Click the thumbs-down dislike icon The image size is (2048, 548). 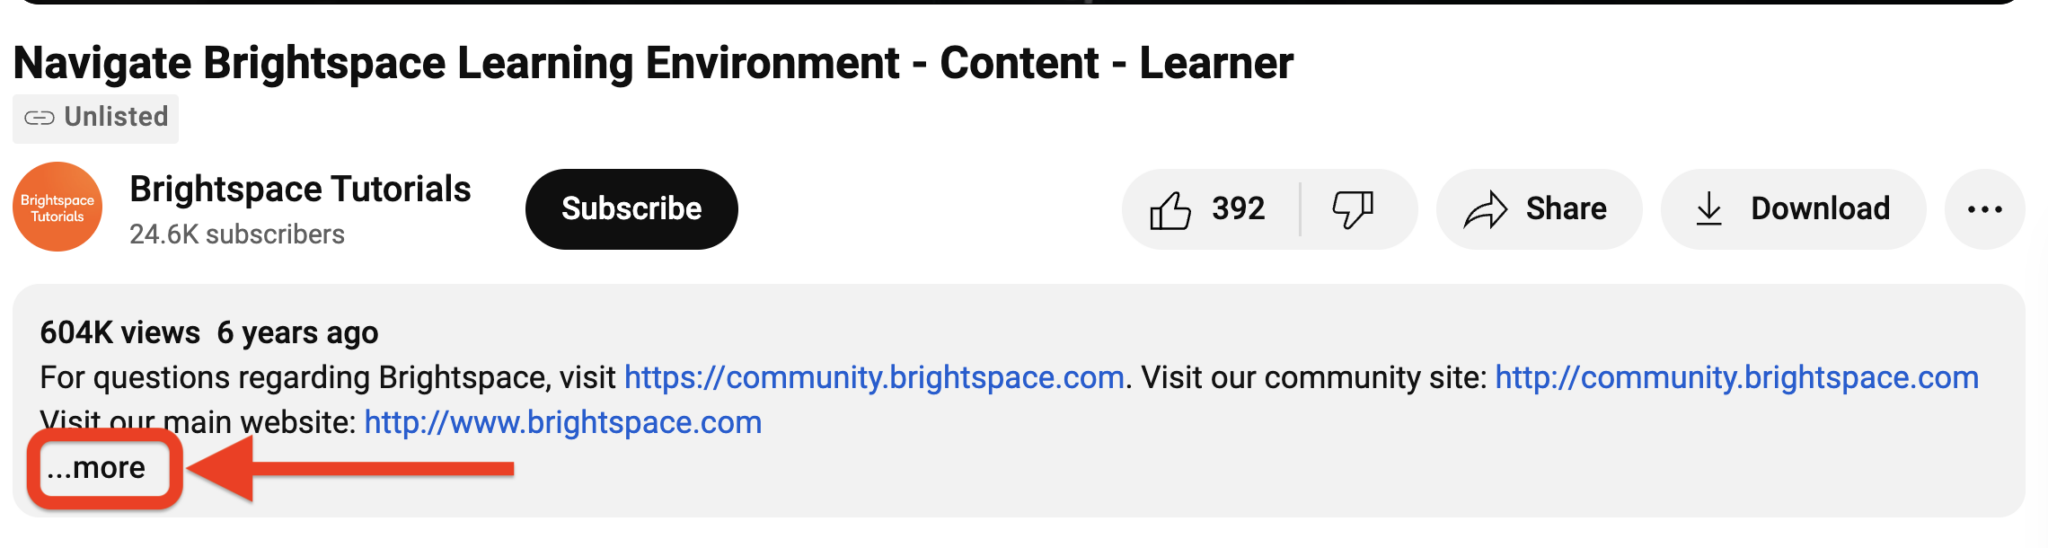1352,210
